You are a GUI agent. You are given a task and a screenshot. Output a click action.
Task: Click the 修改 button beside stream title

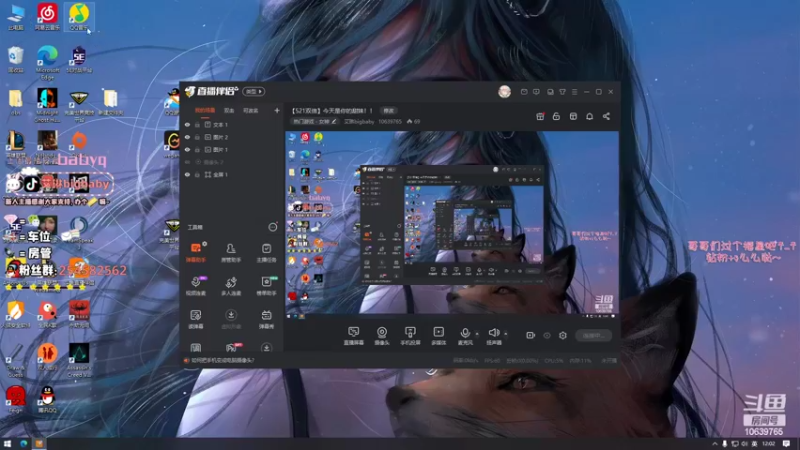coord(389,111)
